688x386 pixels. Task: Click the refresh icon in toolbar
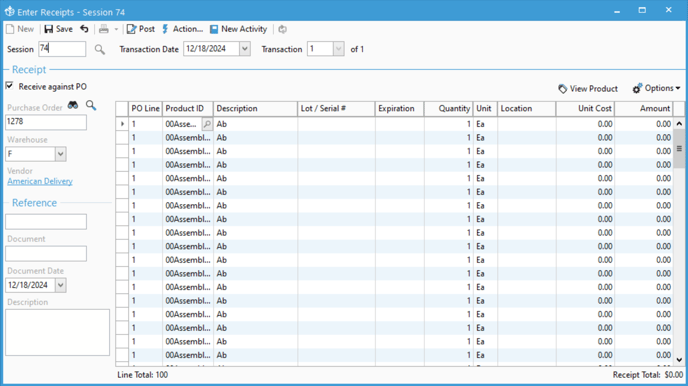pyautogui.click(x=283, y=29)
